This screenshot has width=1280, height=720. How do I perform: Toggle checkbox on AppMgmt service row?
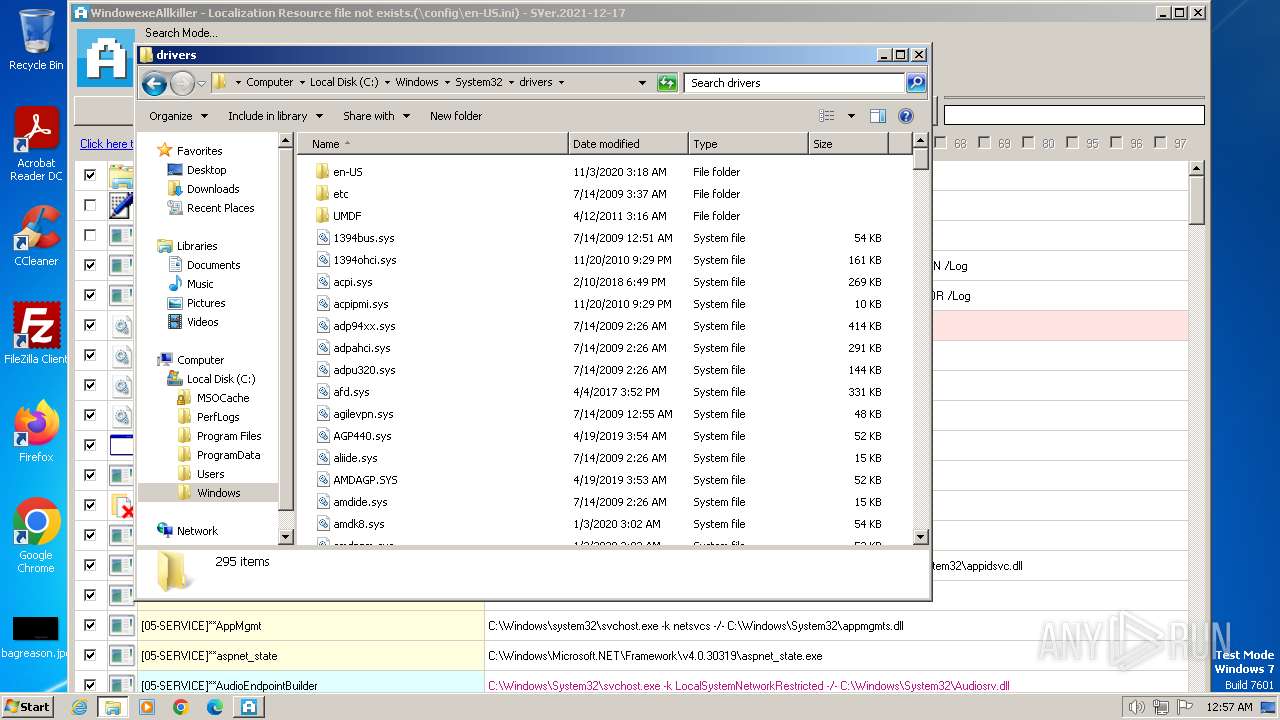click(x=90, y=625)
